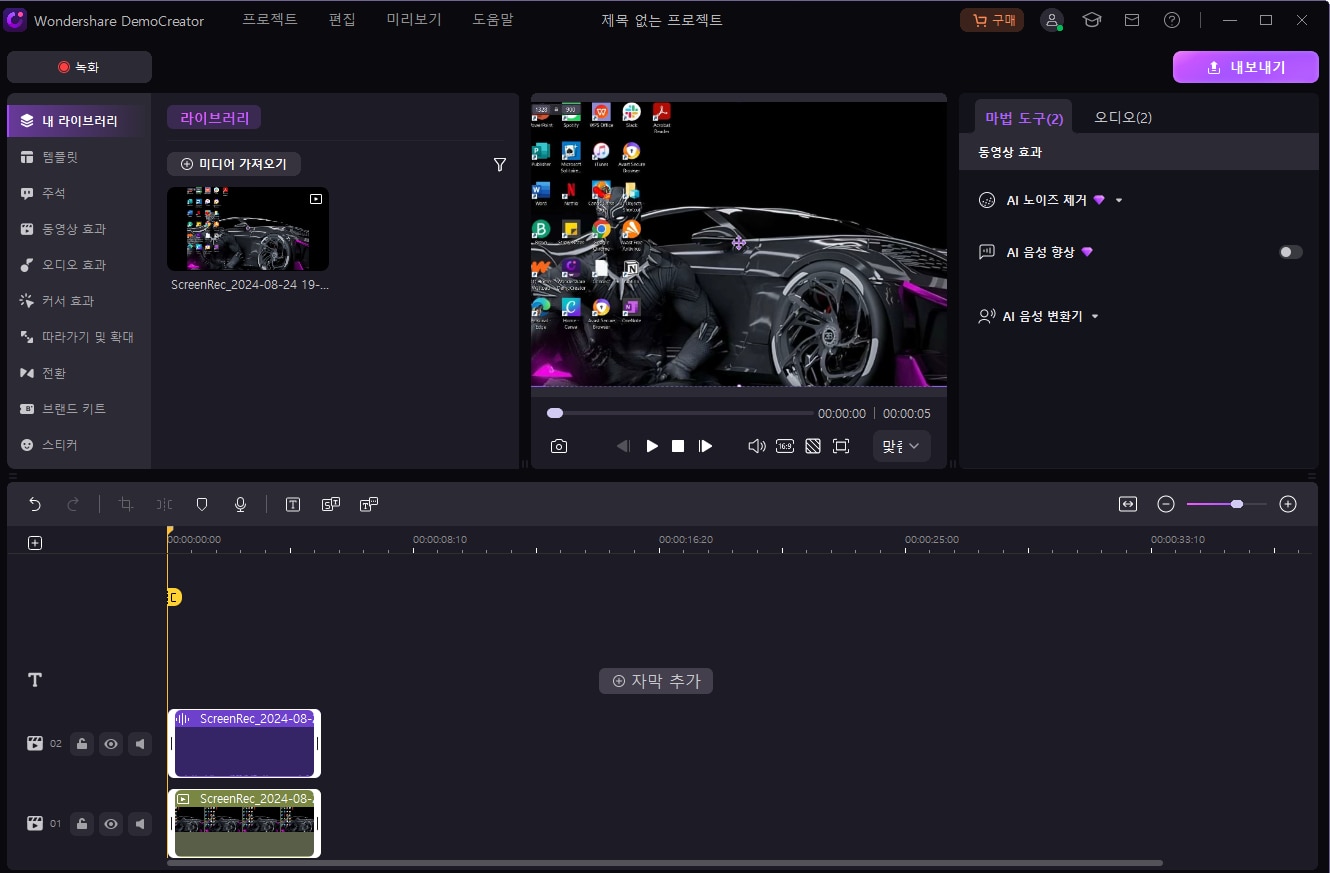Step to the next frame
Image resolution: width=1330 pixels, height=873 pixels.
[x=706, y=446]
